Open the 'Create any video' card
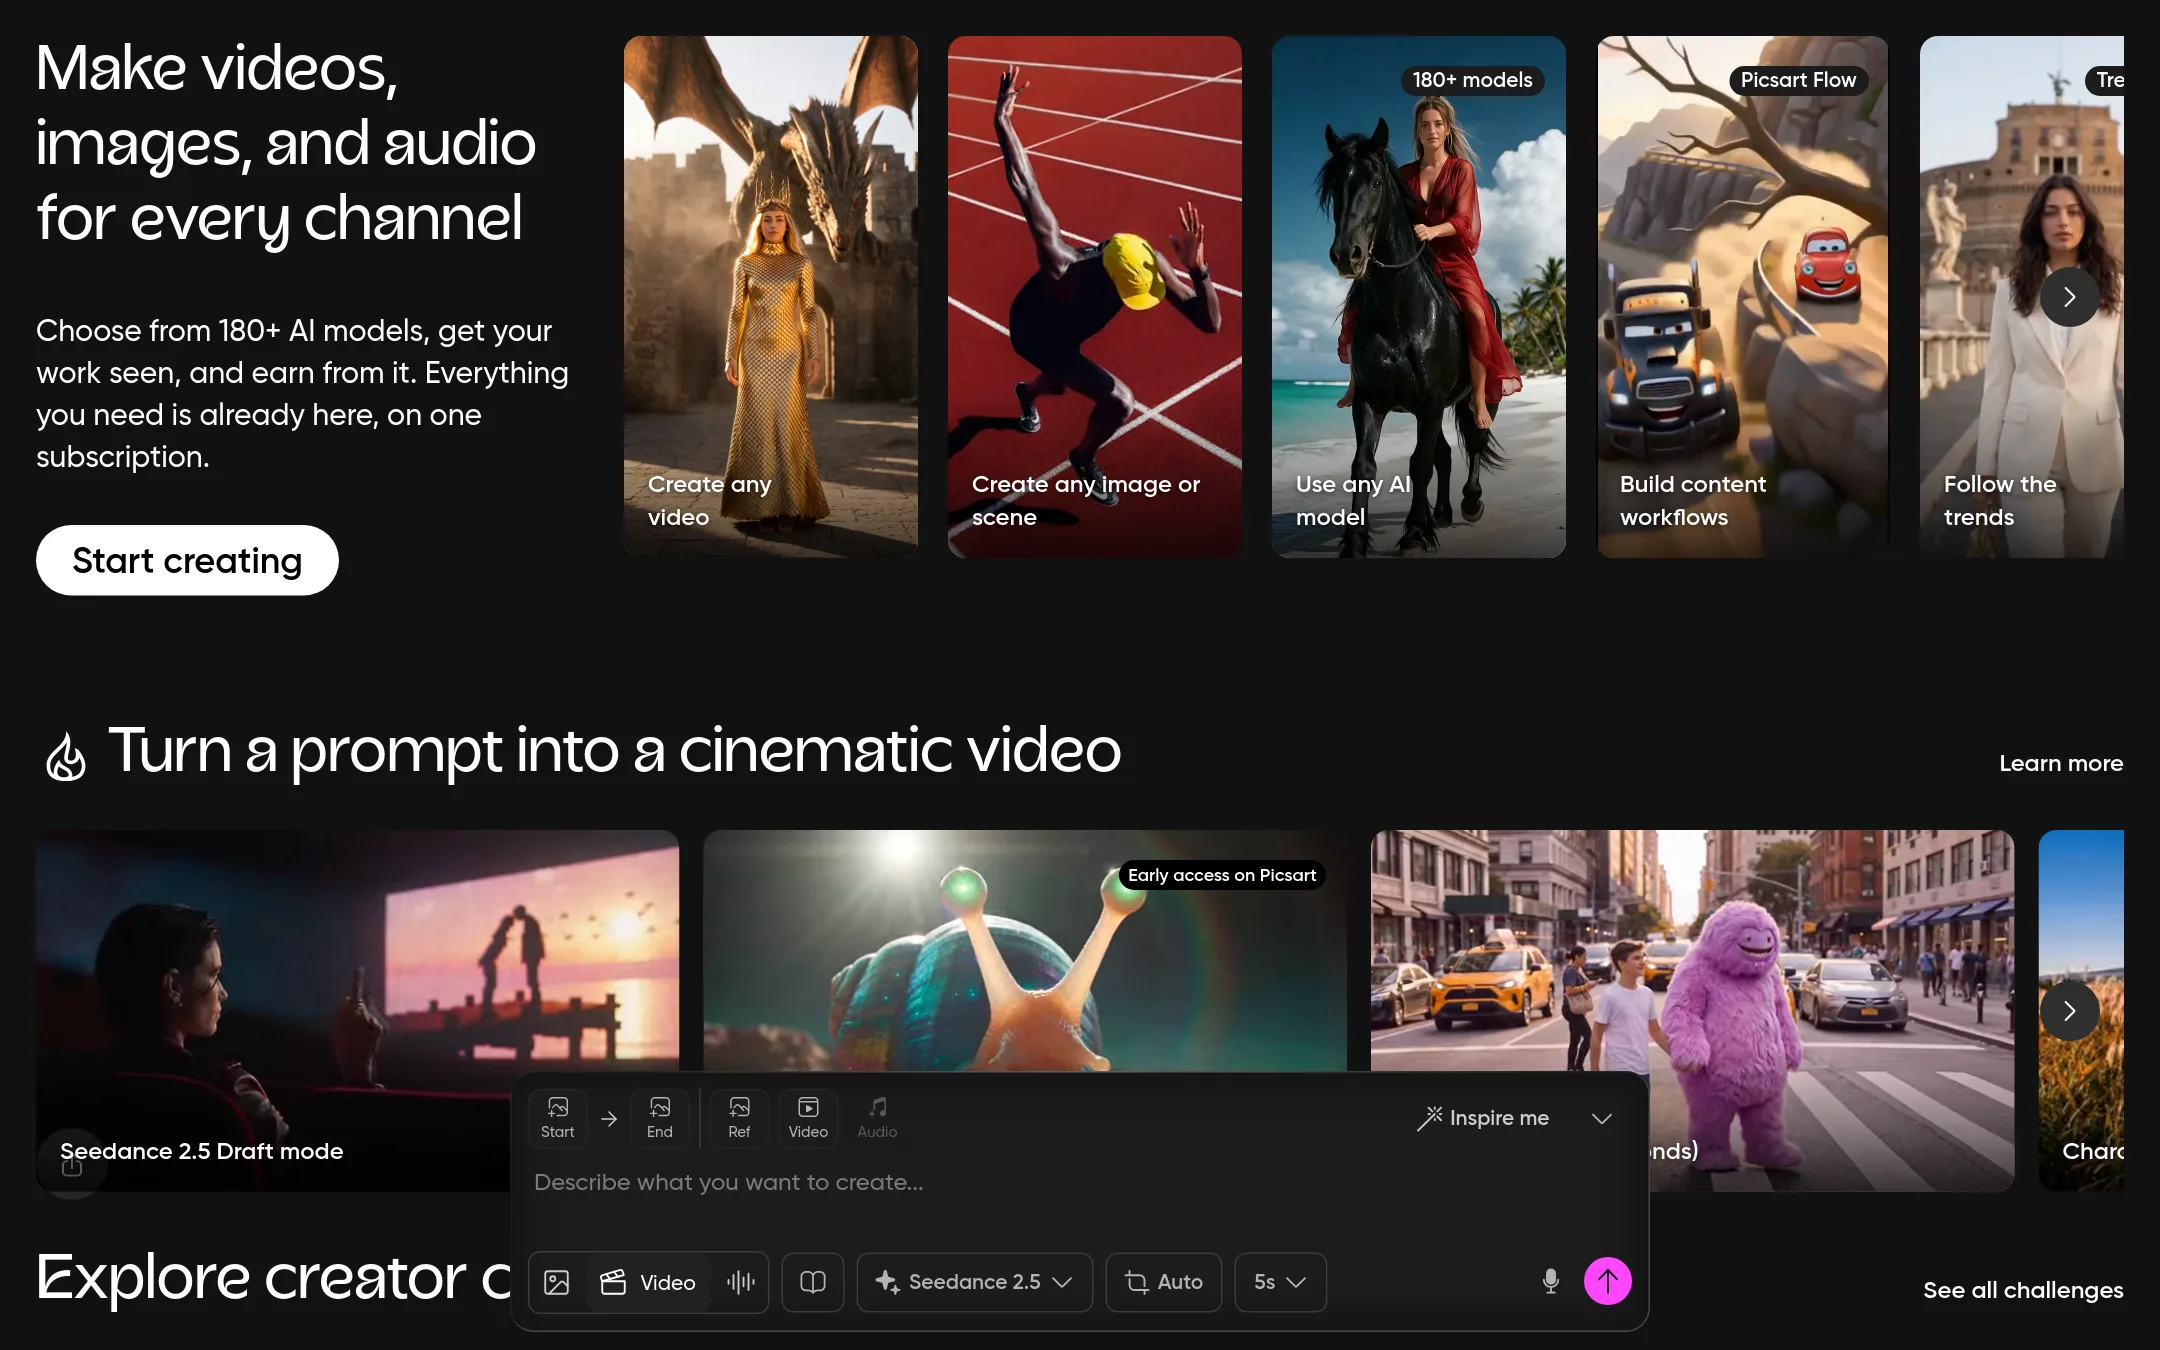 (x=771, y=297)
